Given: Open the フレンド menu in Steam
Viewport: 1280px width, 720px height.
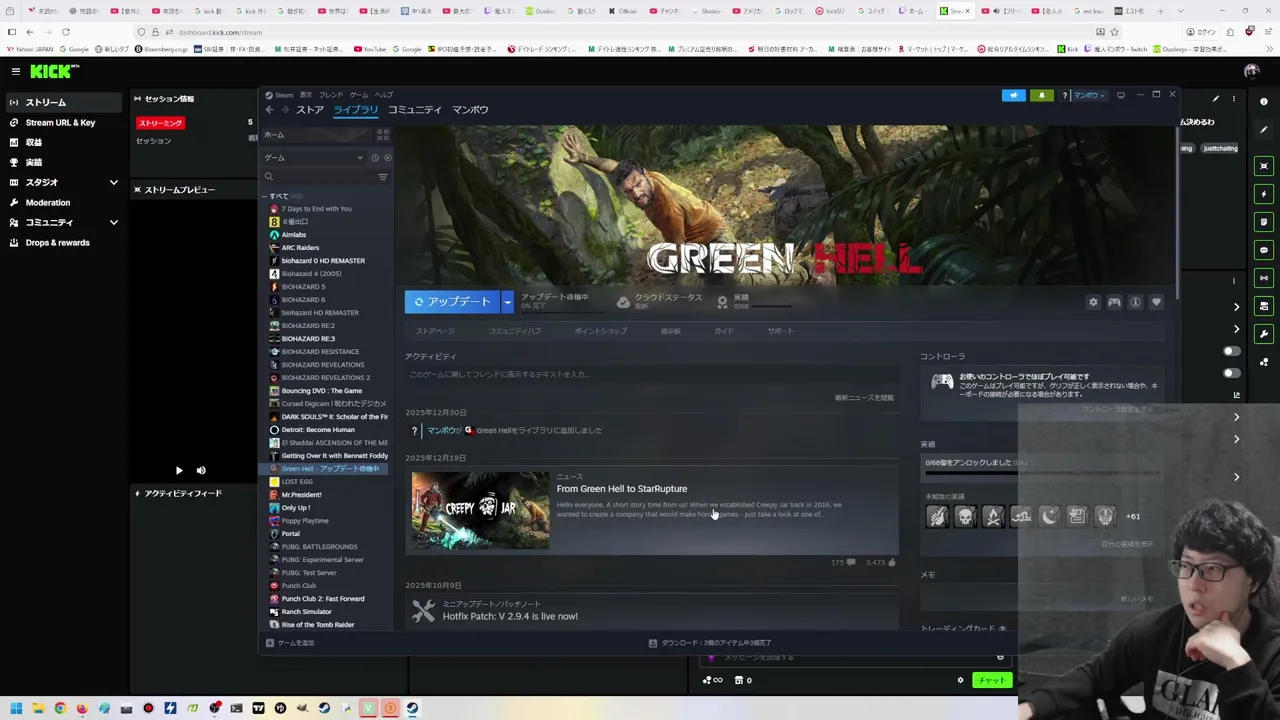Looking at the screenshot, I should (330, 95).
